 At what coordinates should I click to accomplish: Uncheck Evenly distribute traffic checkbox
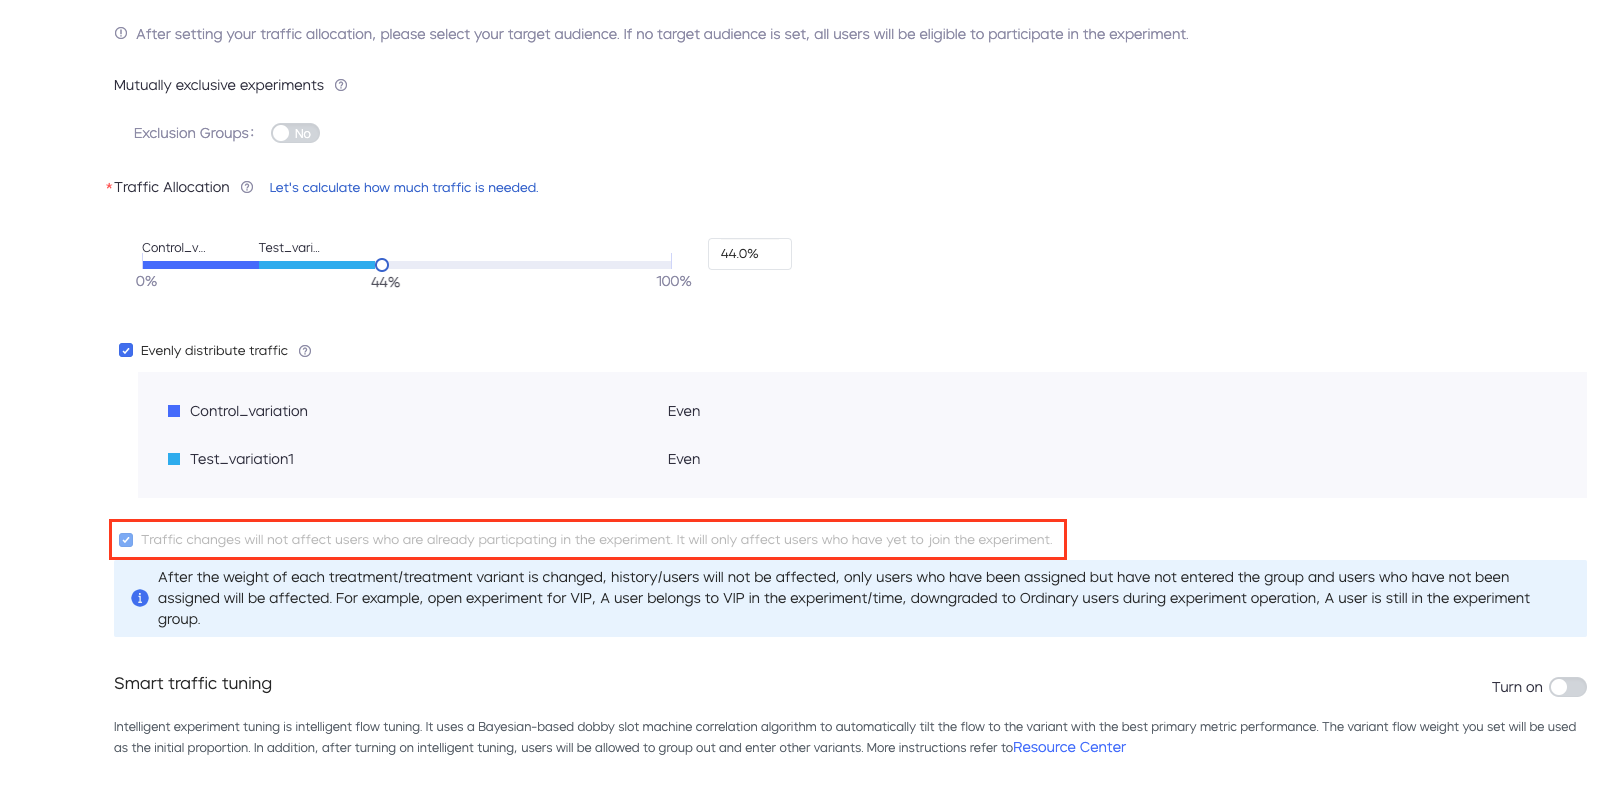pos(126,350)
